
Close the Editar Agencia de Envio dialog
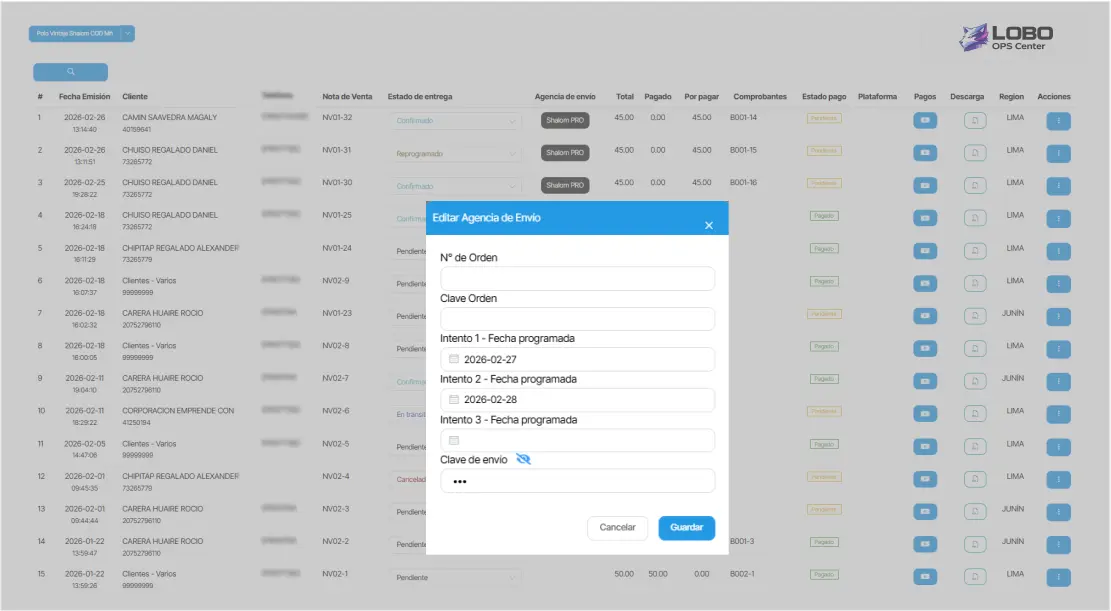(709, 226)
